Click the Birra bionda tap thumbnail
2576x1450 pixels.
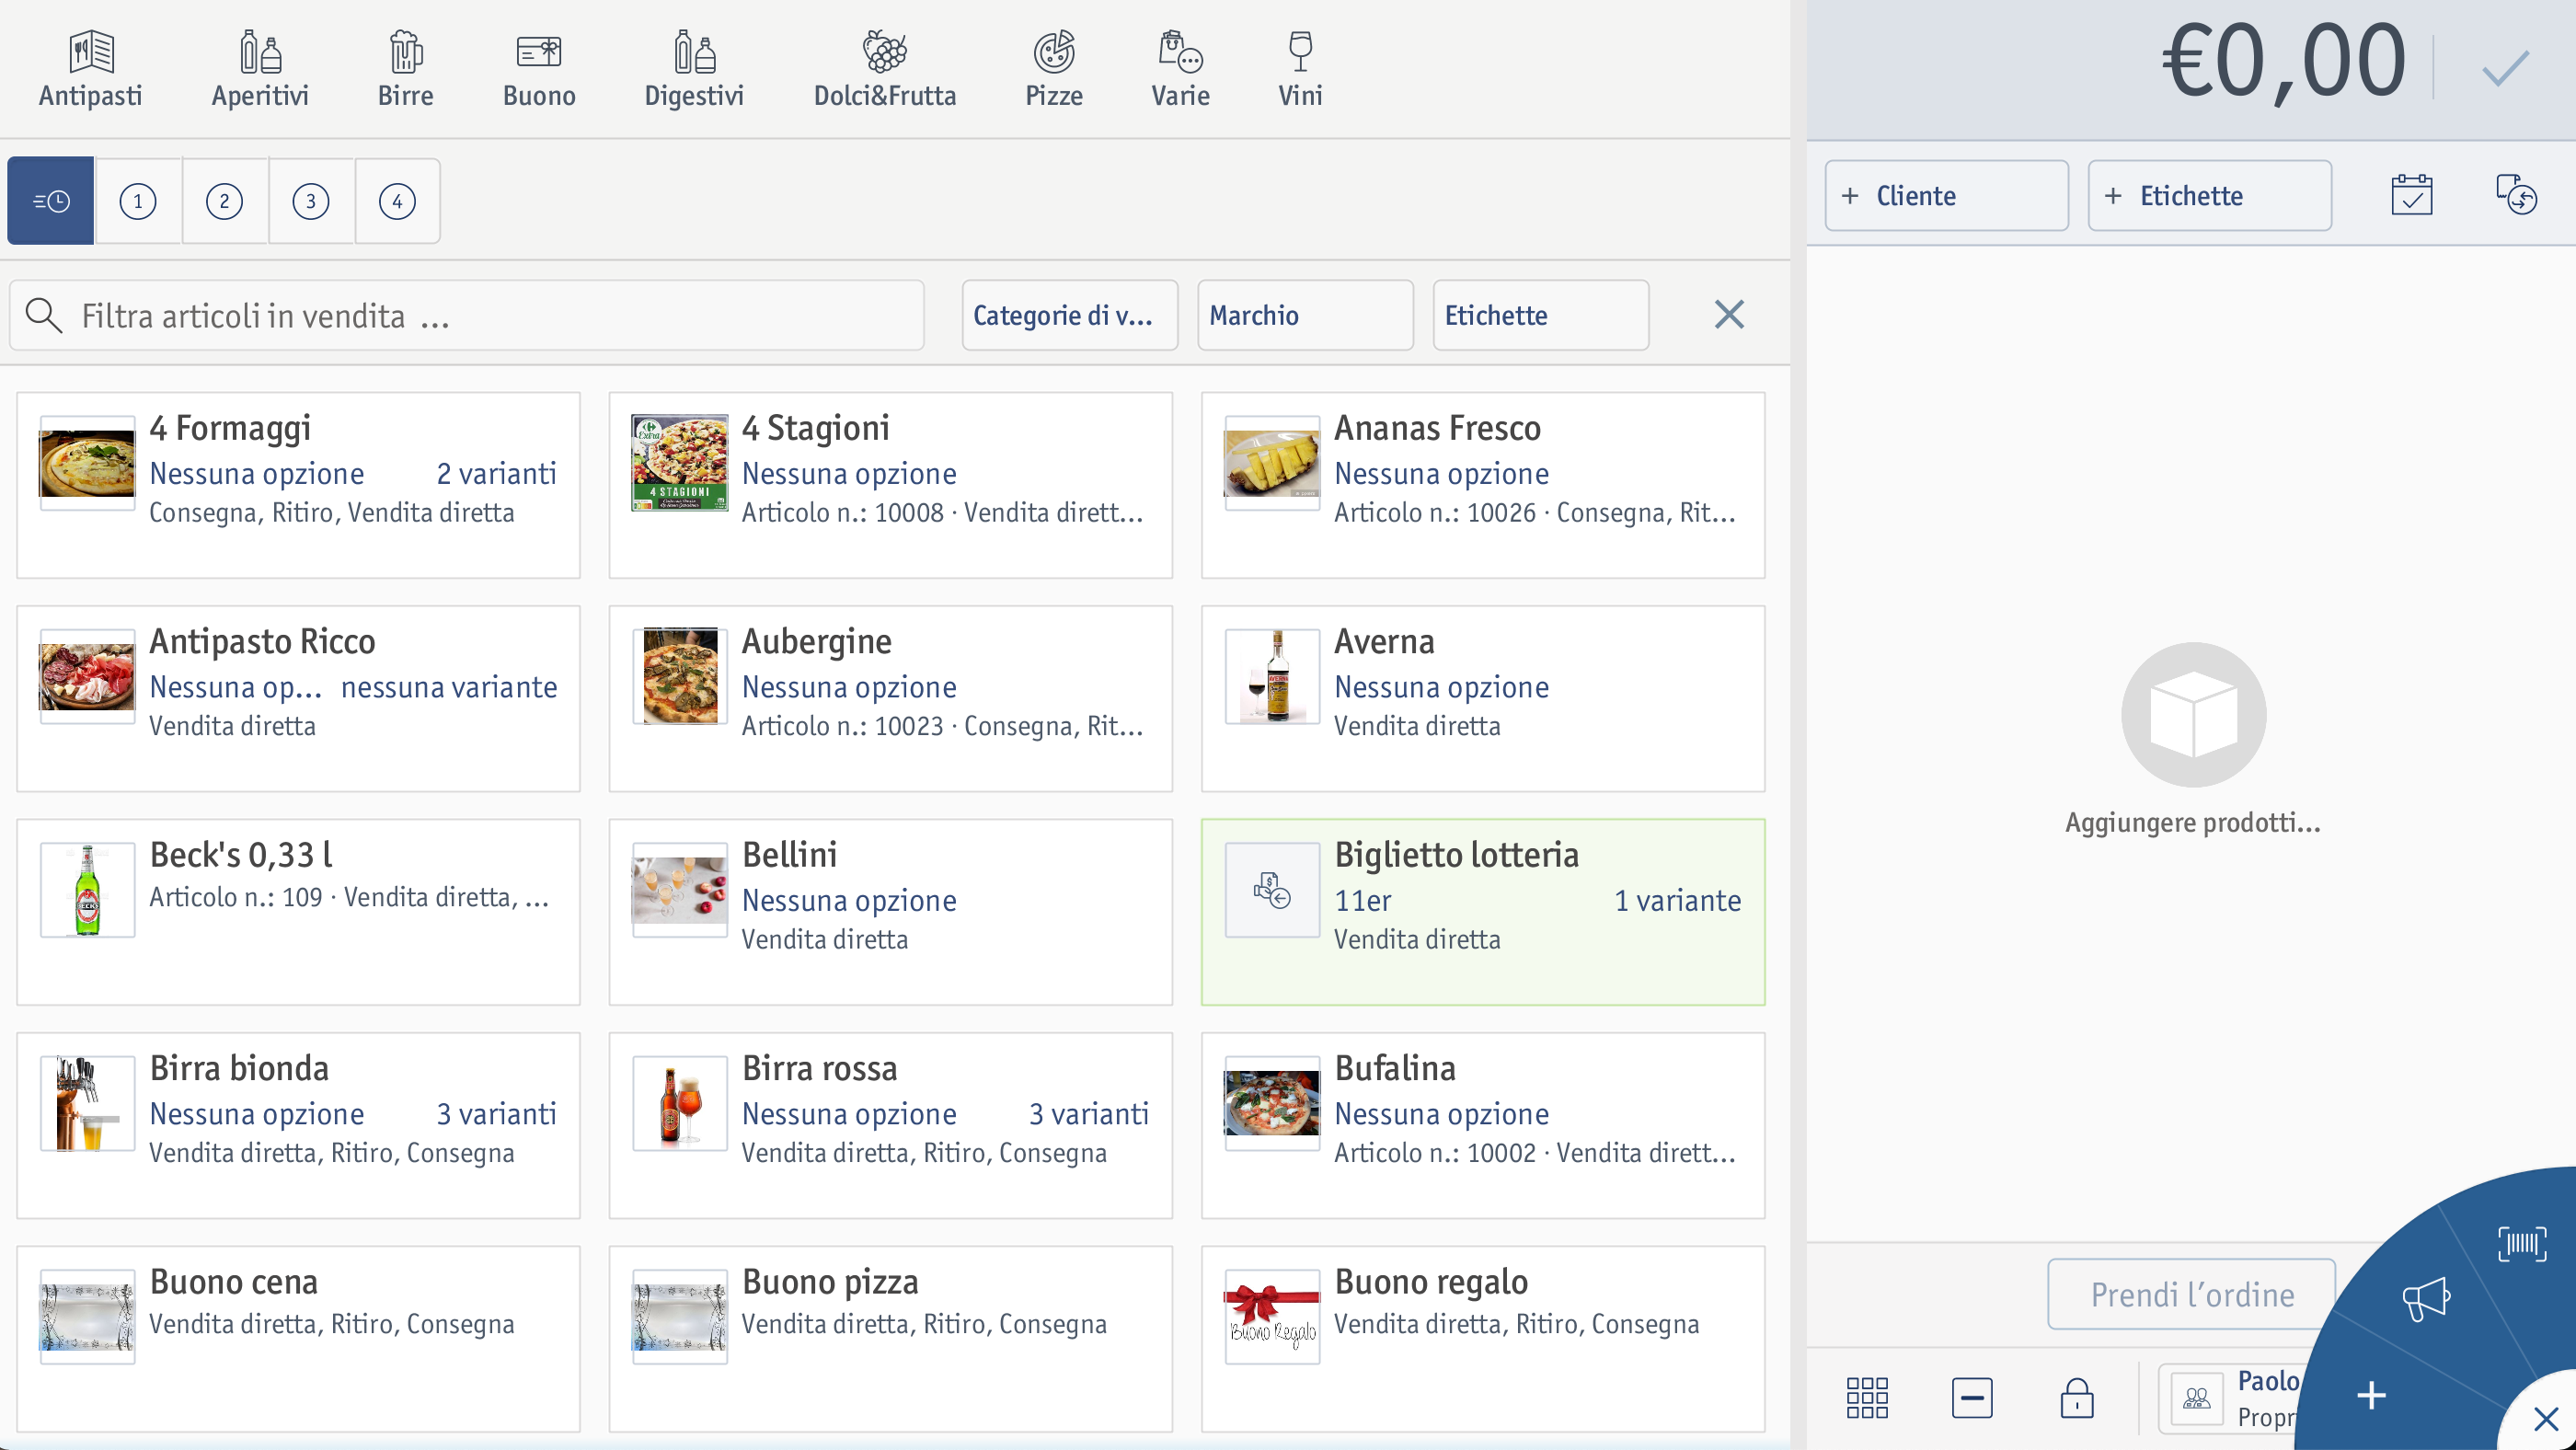click(x=87, y=1103)
